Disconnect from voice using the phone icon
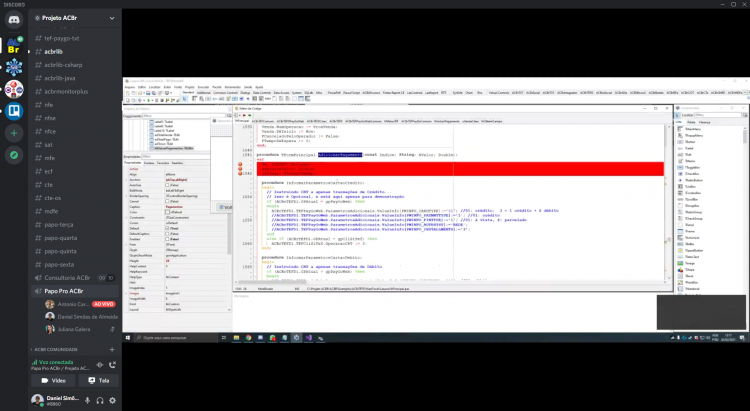Viewport: 750px width, 411px height. pyautogui.click(x=112, y=365)
